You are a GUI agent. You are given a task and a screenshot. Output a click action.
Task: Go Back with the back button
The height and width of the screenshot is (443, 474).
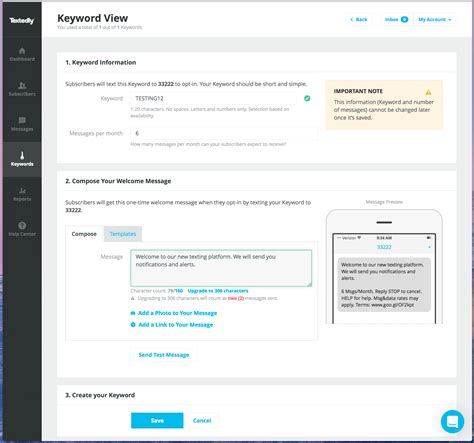[359, 20]
